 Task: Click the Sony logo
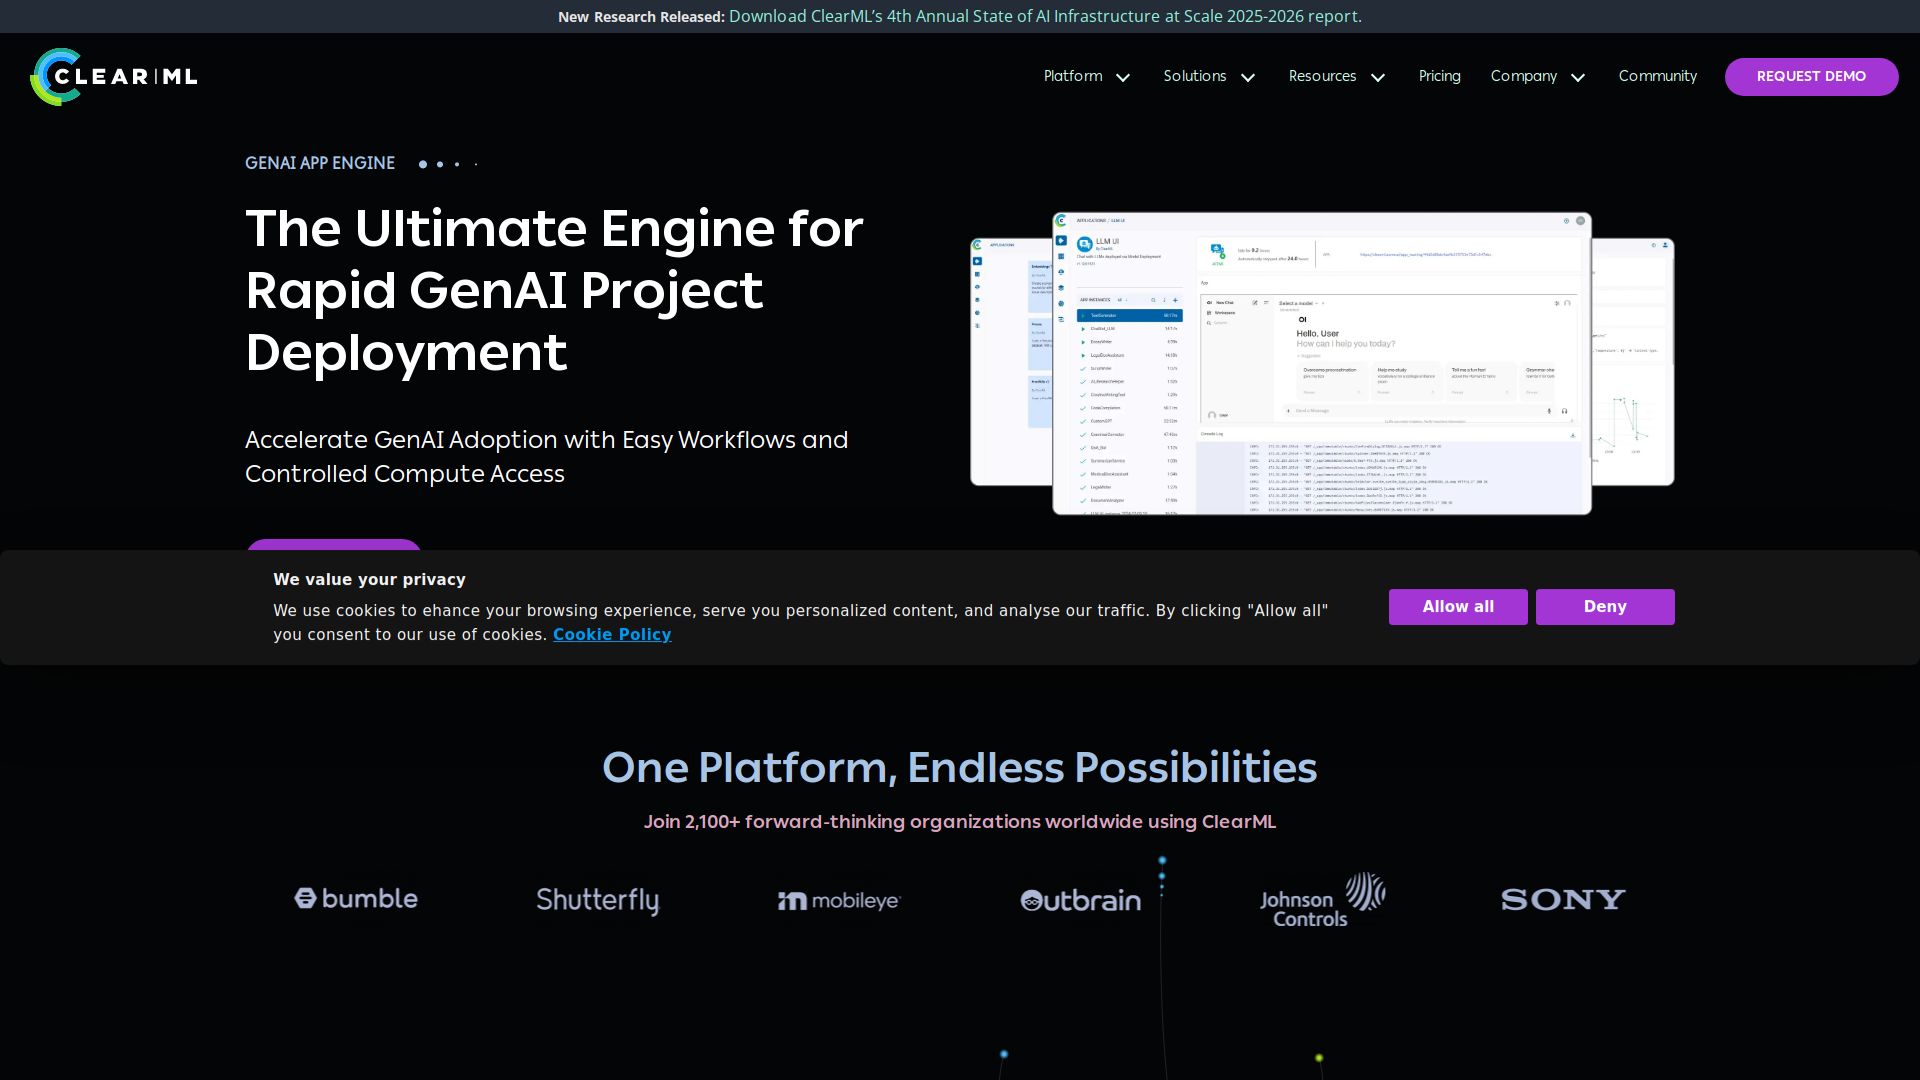(1563, 900)
